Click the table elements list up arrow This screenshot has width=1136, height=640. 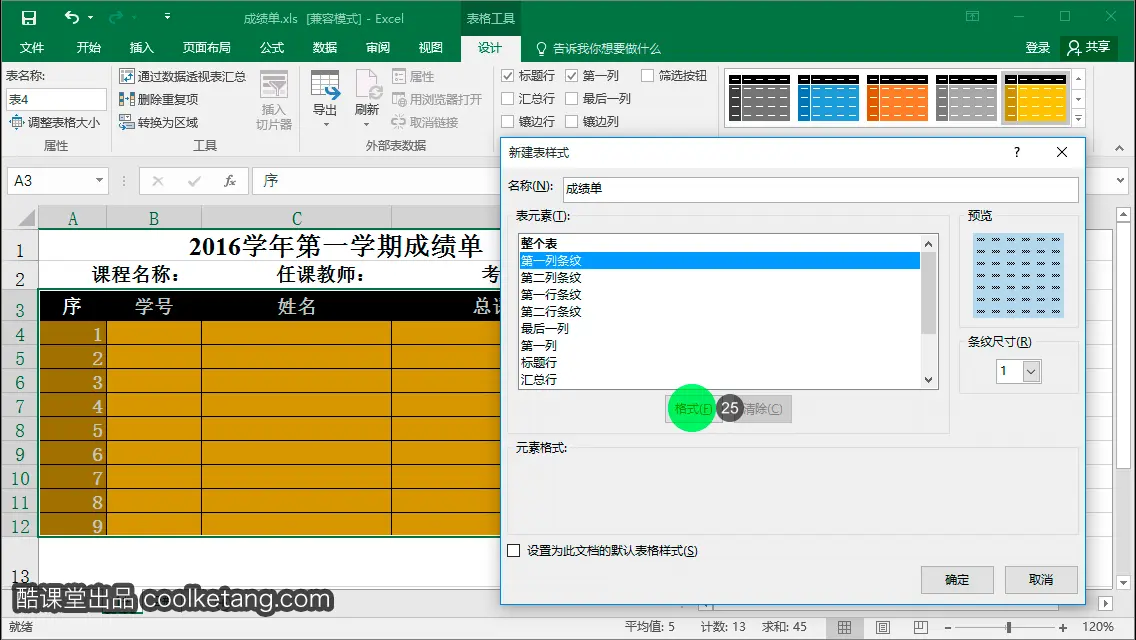pos(929,244)
